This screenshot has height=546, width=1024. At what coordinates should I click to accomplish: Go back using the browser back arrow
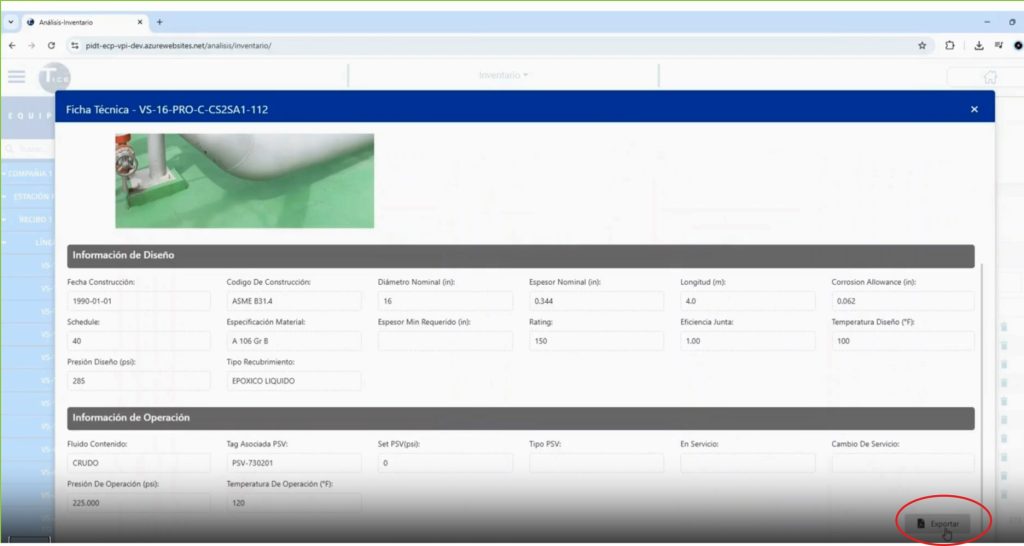(x=12, y=45)
